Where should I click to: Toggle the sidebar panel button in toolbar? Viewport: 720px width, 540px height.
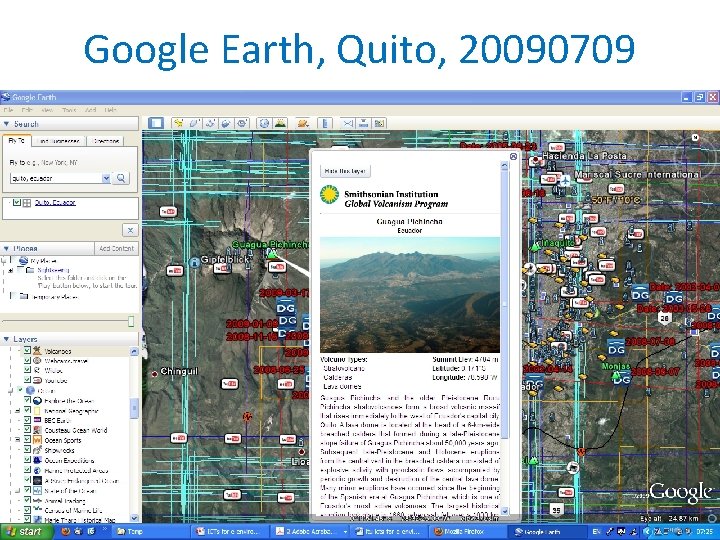pos(156,123)
